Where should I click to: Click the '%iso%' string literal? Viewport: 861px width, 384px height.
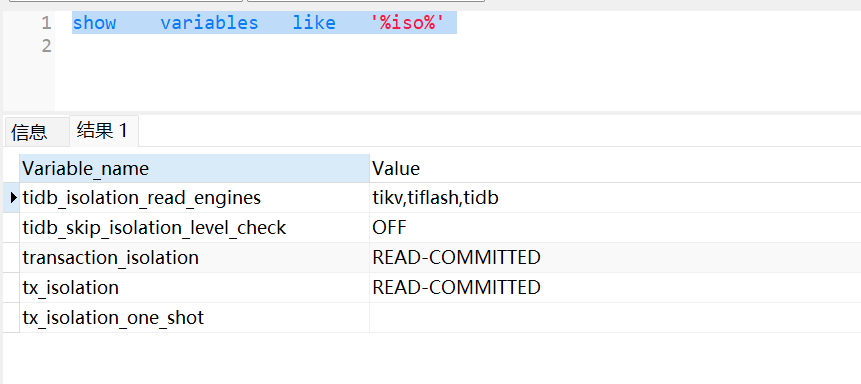[407, 23]
